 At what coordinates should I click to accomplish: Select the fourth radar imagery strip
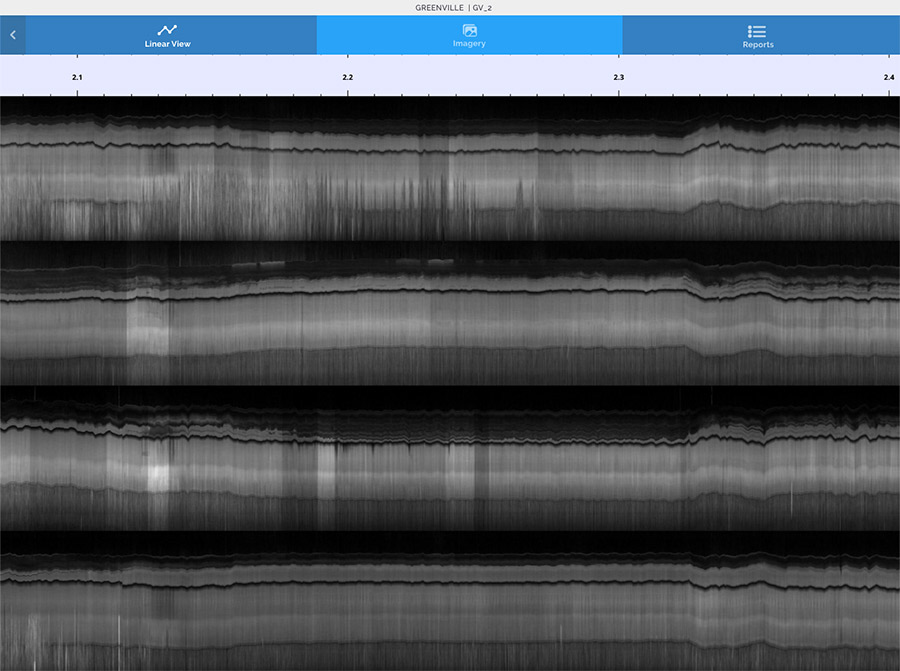coord(450,601)
